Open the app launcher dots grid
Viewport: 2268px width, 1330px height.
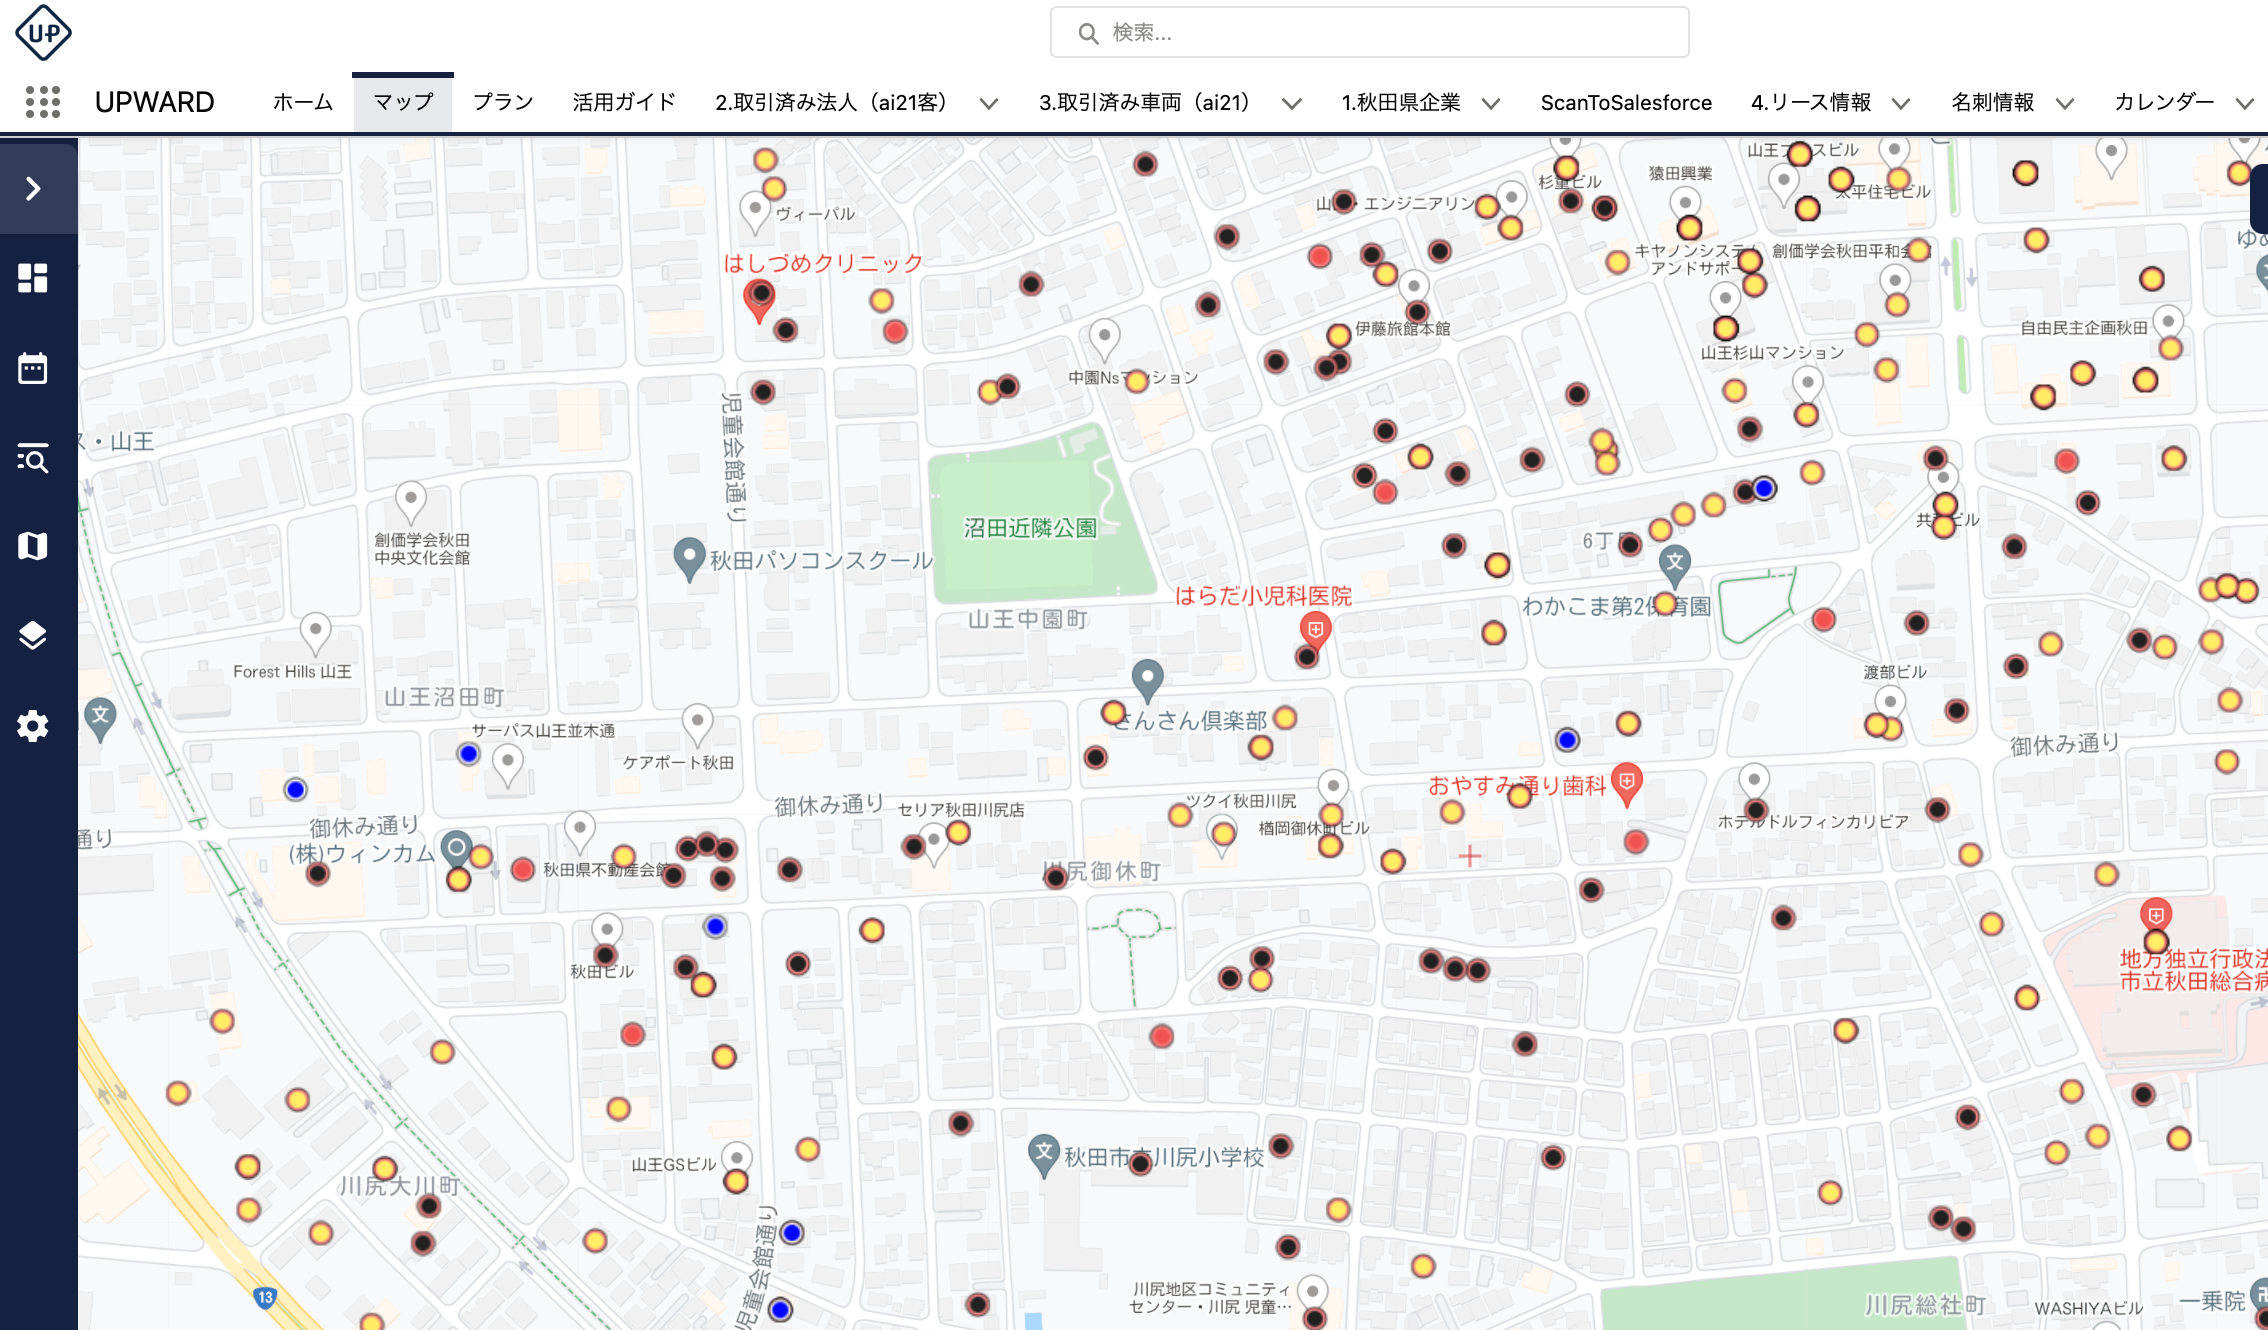(43, 102)
